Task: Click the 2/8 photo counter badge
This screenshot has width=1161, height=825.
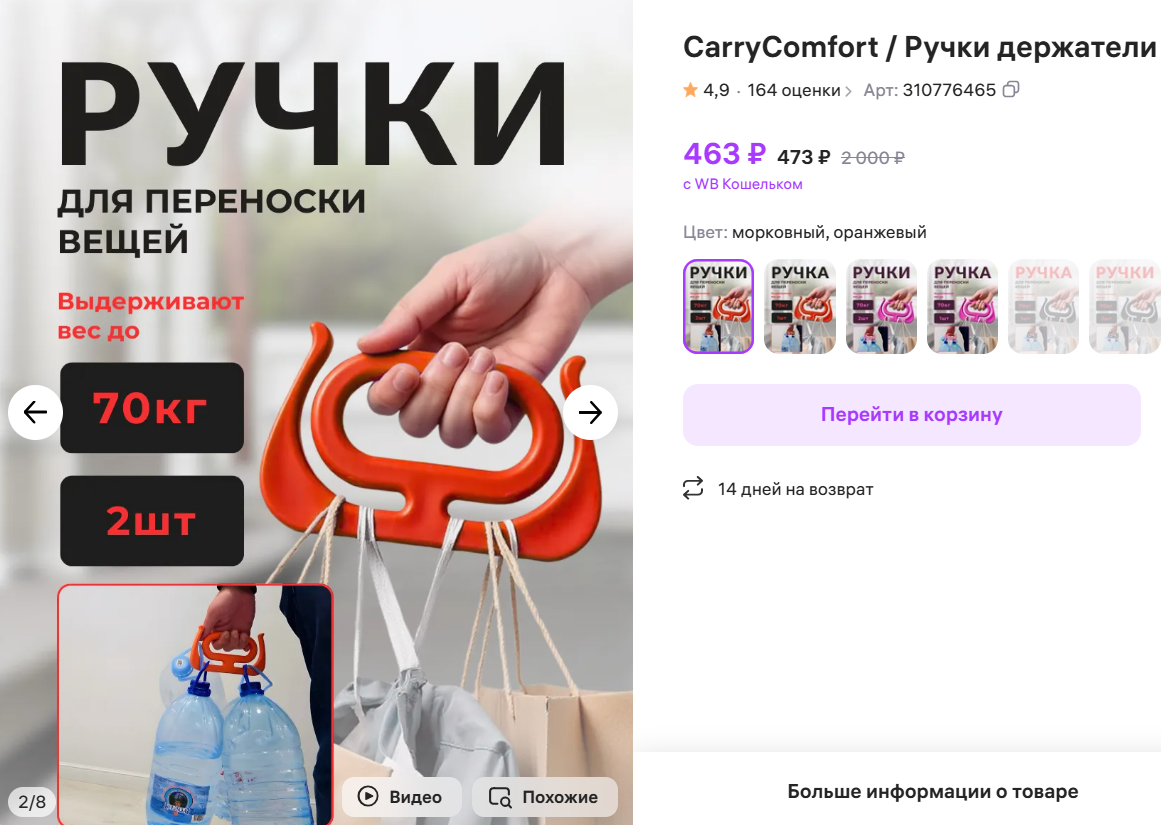Action: 32,801
